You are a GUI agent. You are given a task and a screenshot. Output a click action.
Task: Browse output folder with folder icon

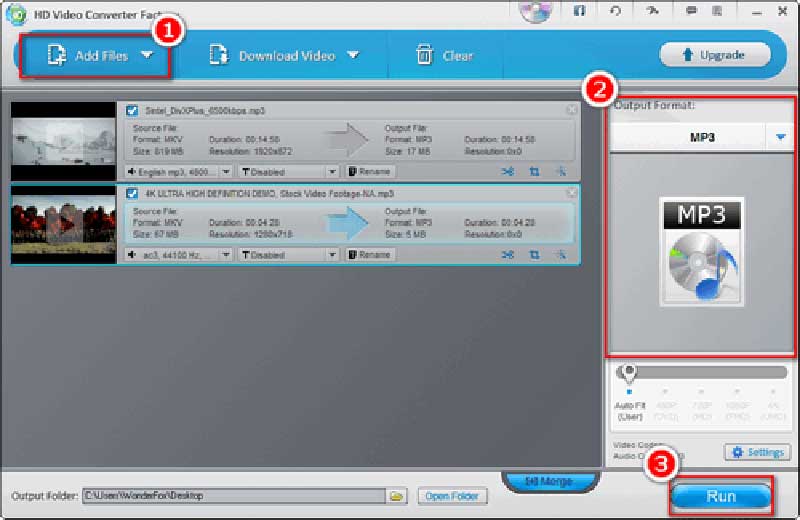(396, 496)
